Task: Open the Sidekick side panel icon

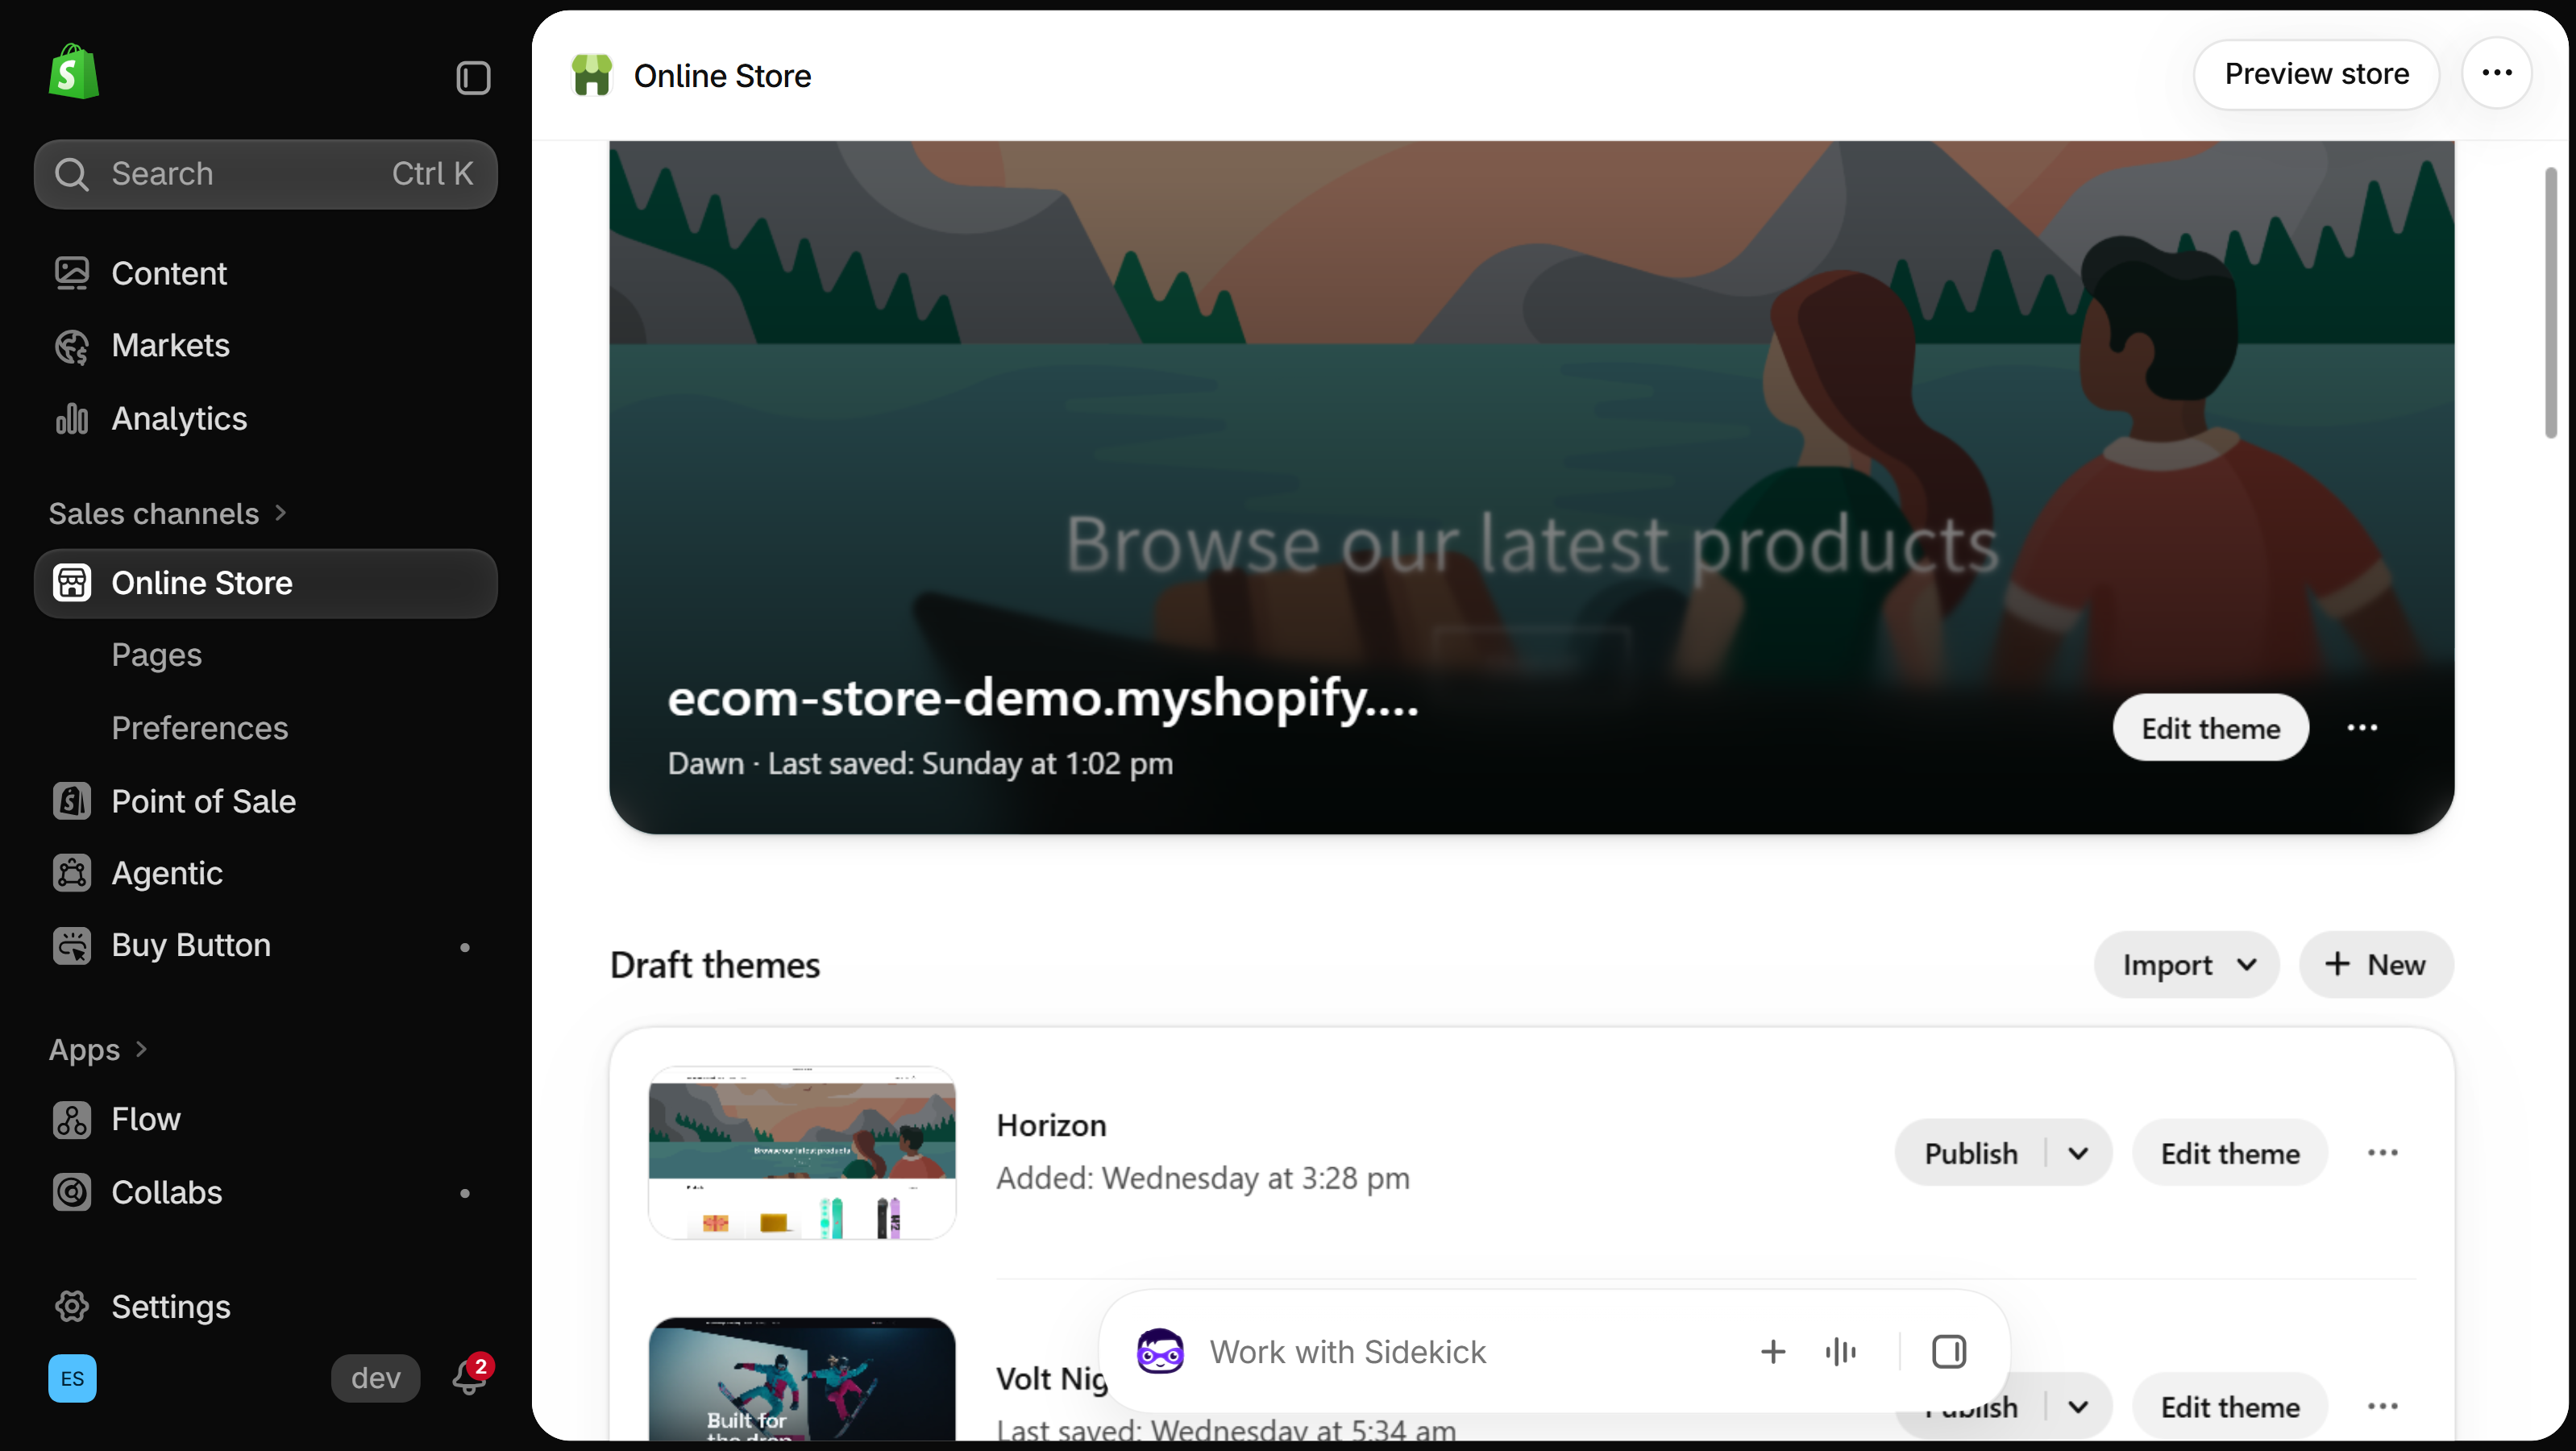Action: 1949,1351
